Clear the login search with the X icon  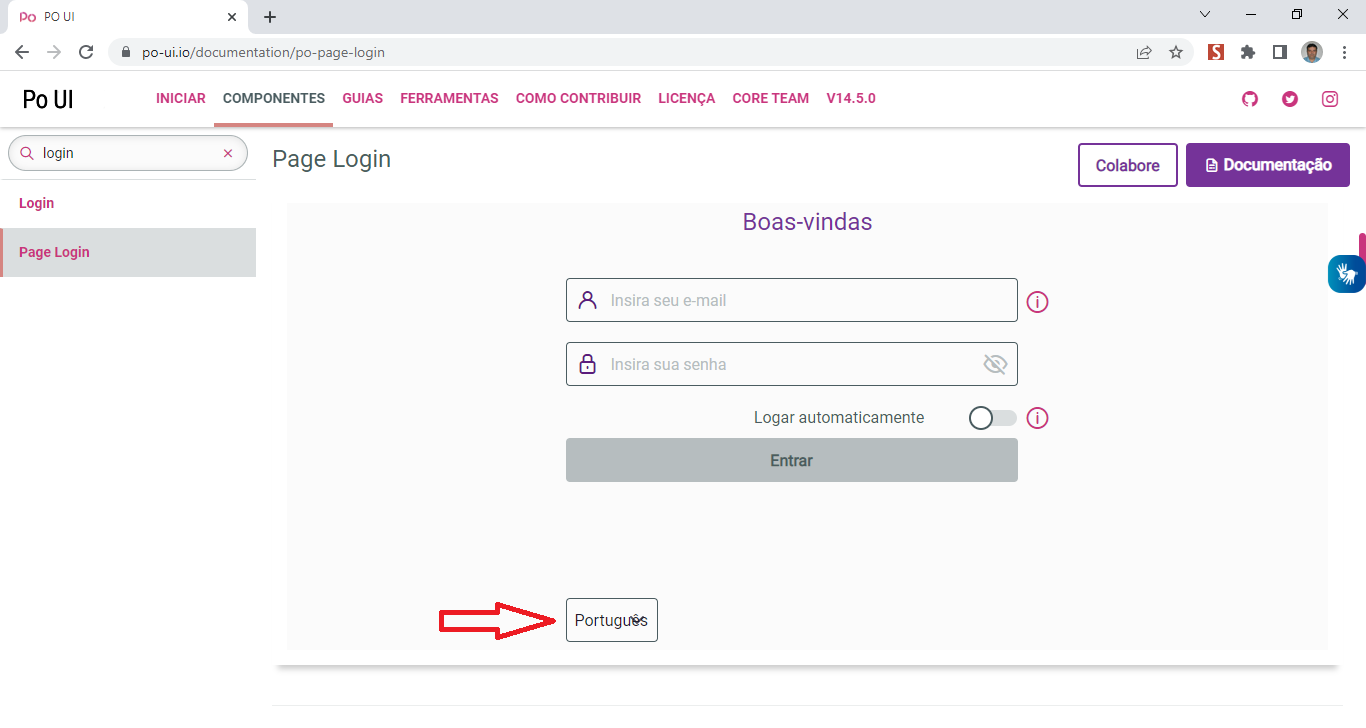pyautogui.click(x=228, y=152)
